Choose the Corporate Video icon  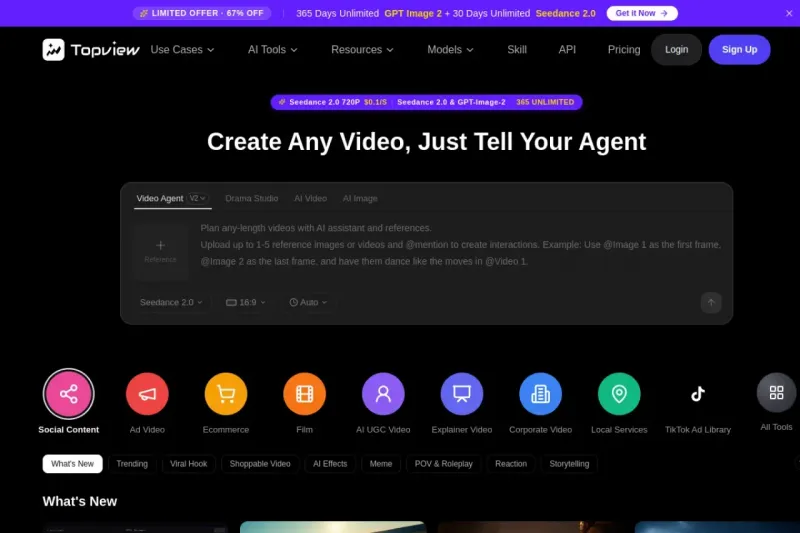pos(540,394)
